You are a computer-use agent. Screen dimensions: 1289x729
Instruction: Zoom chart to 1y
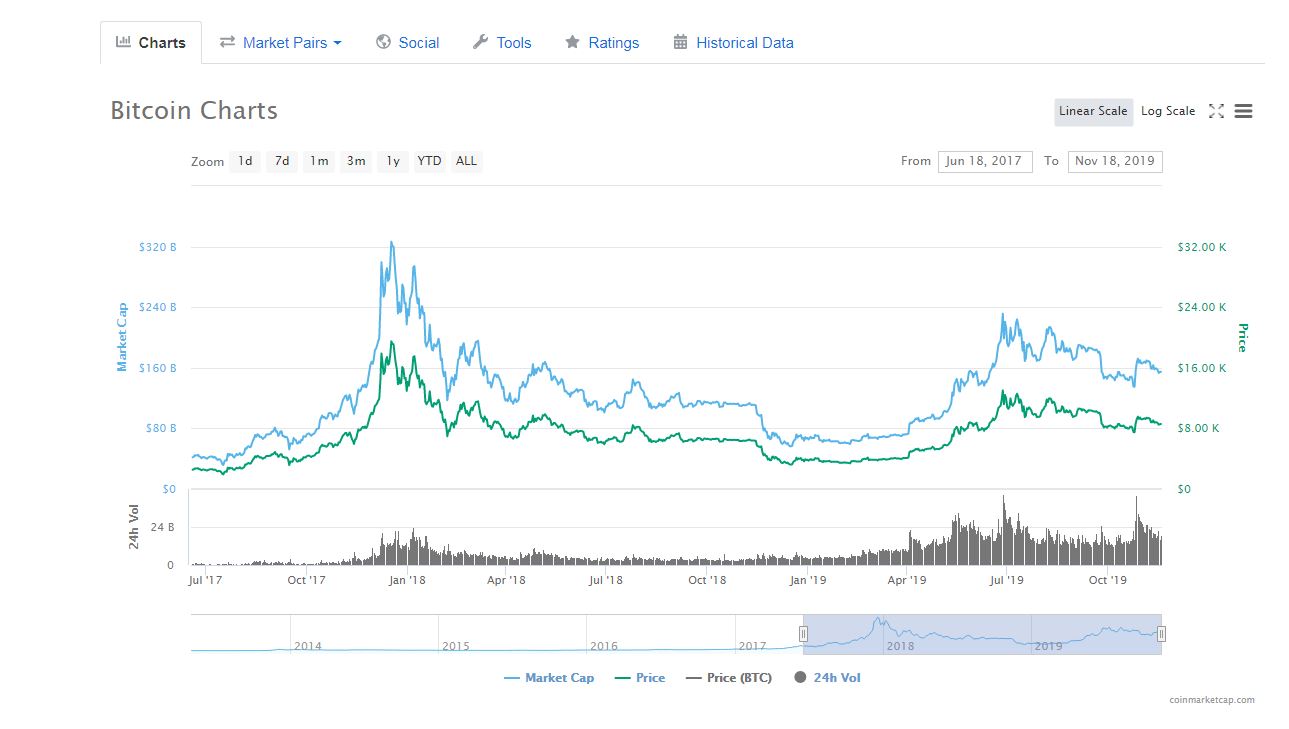(393, 161)
